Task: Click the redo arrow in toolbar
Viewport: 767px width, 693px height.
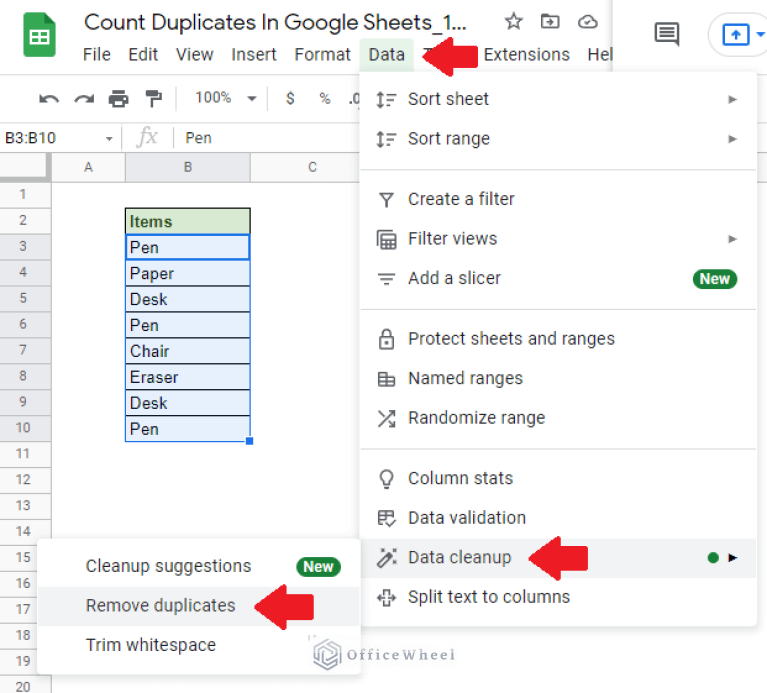Action: 84,98
